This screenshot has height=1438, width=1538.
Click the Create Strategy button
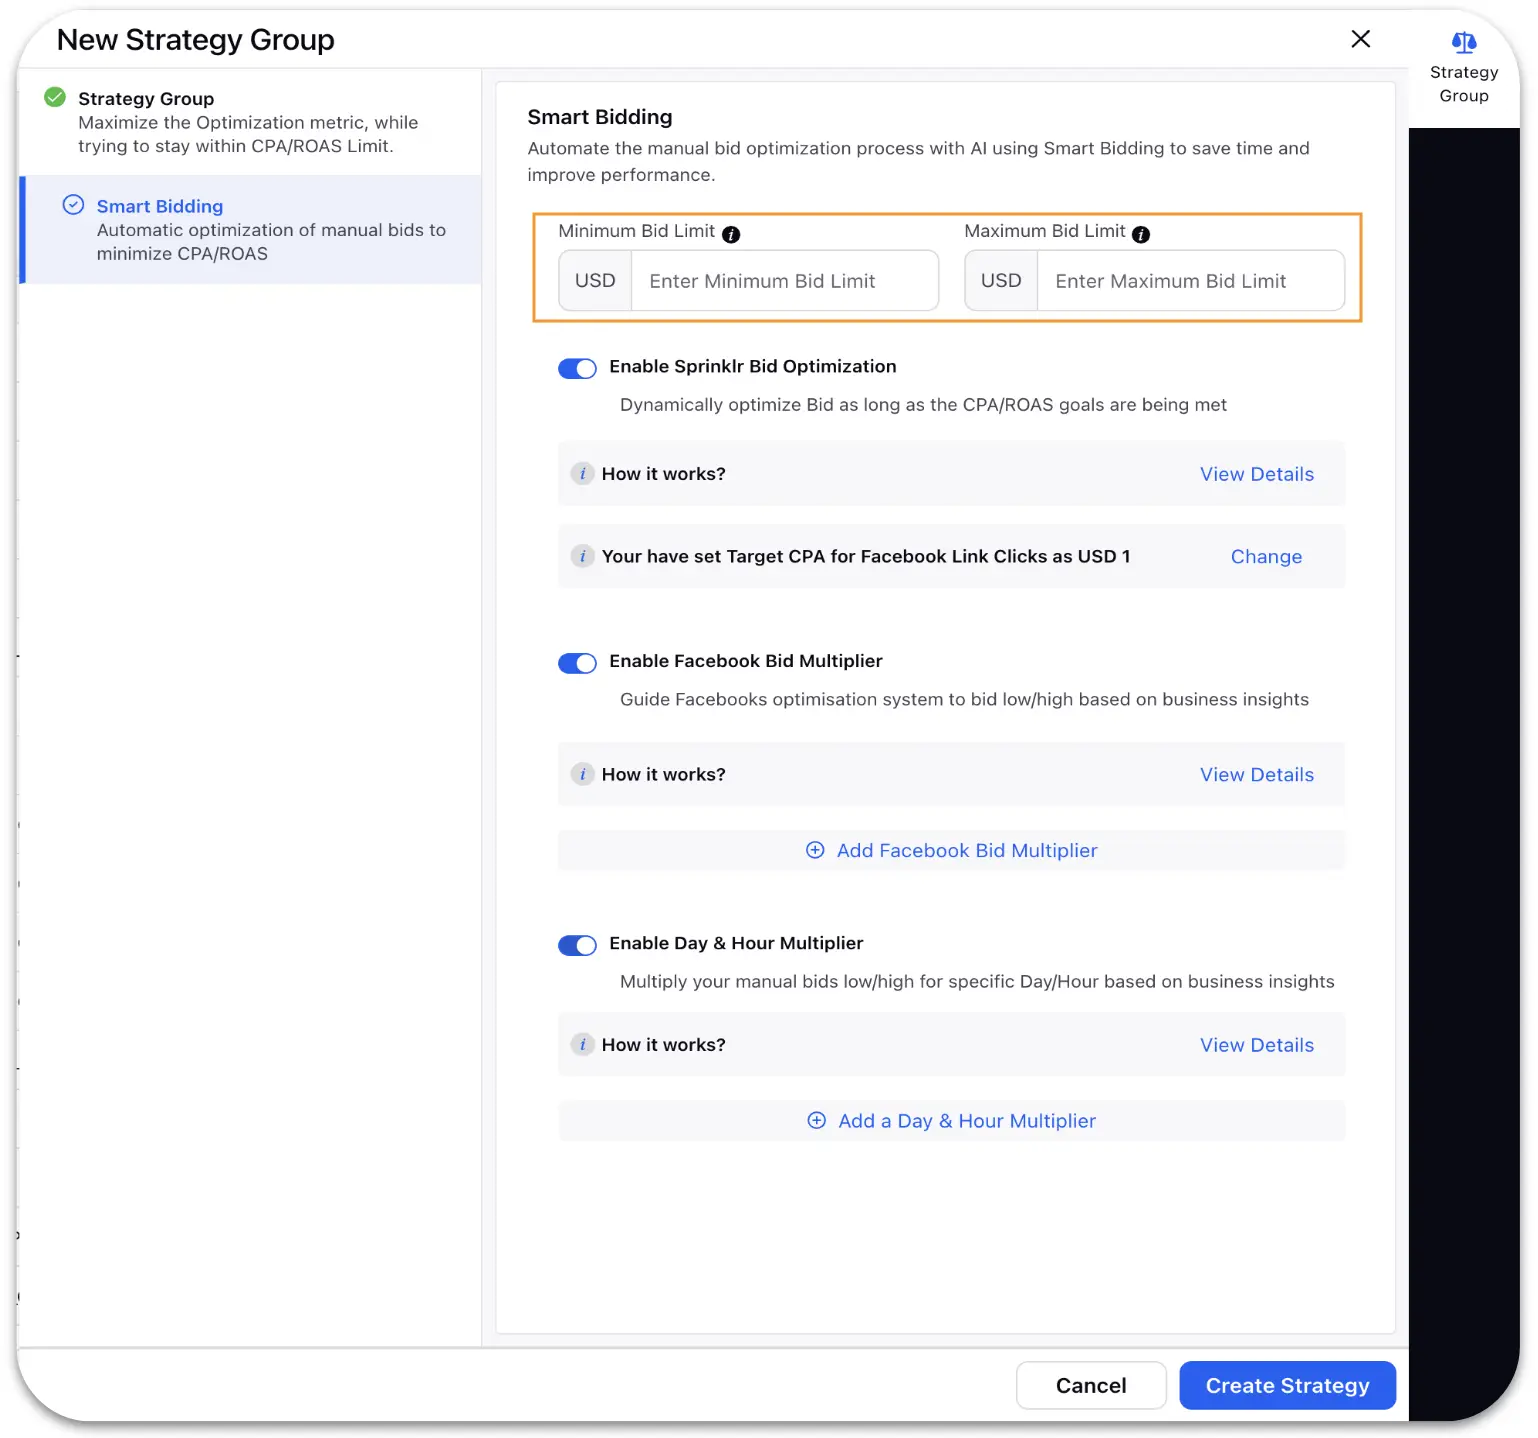(x=1287, y=1385)
